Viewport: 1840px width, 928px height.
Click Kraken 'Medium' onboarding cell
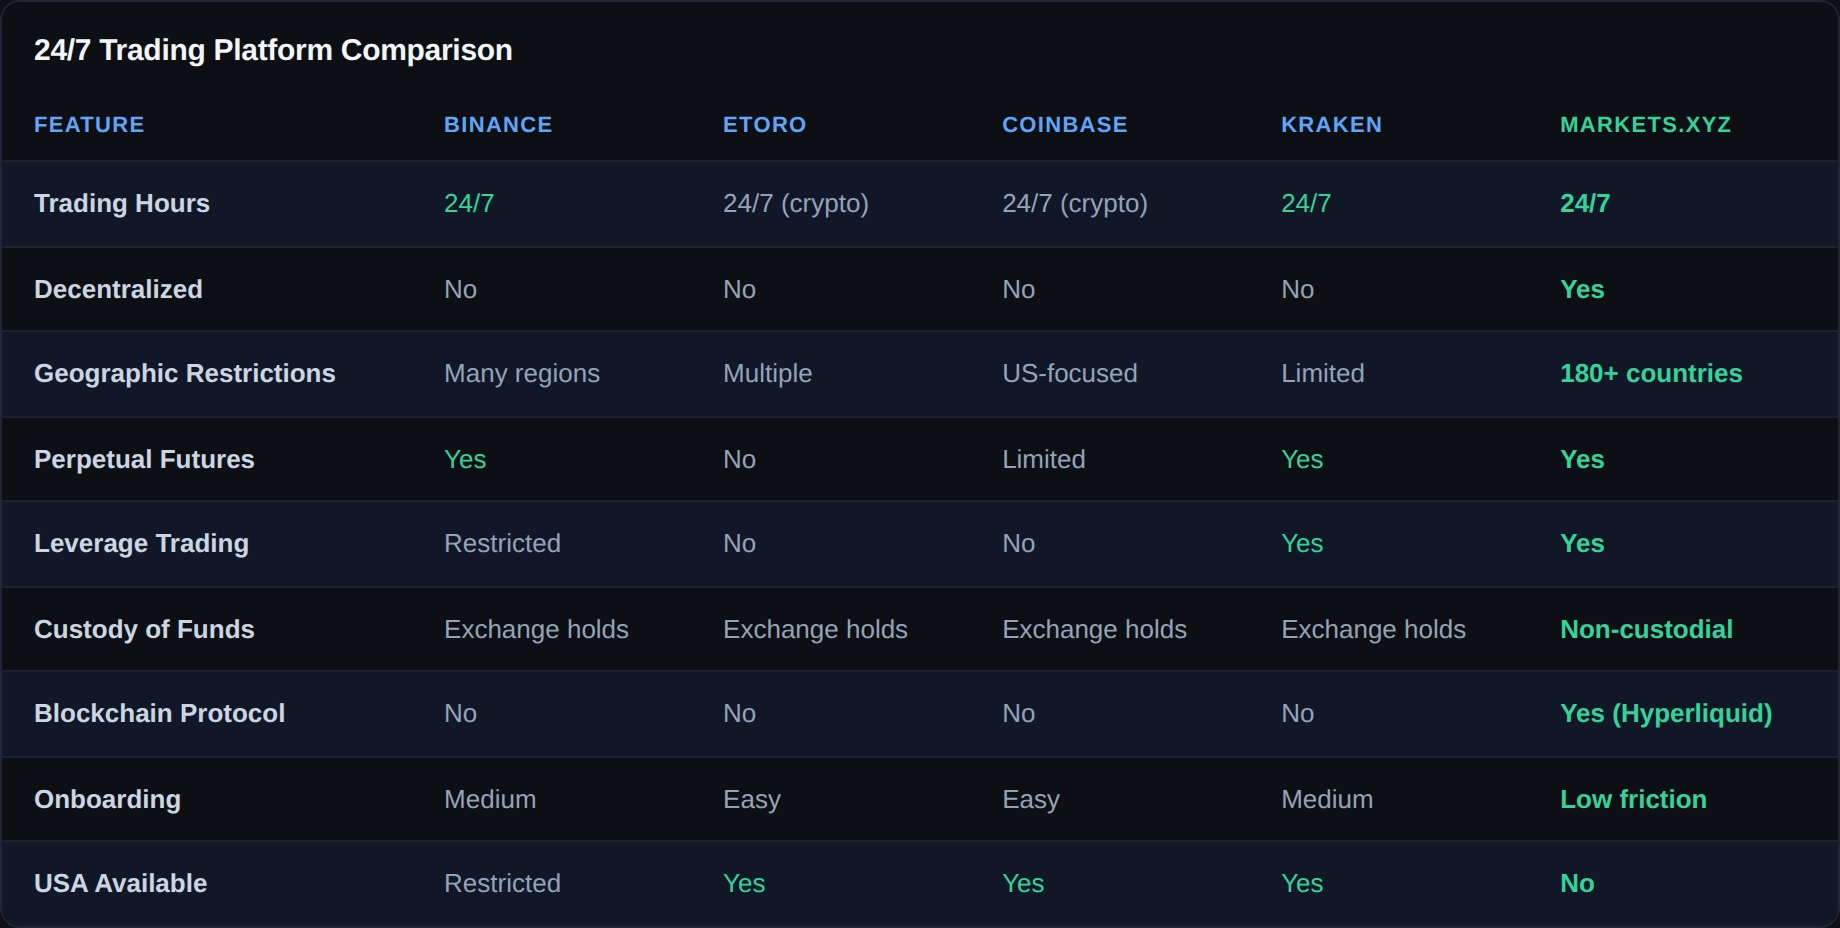point(1327,799)
